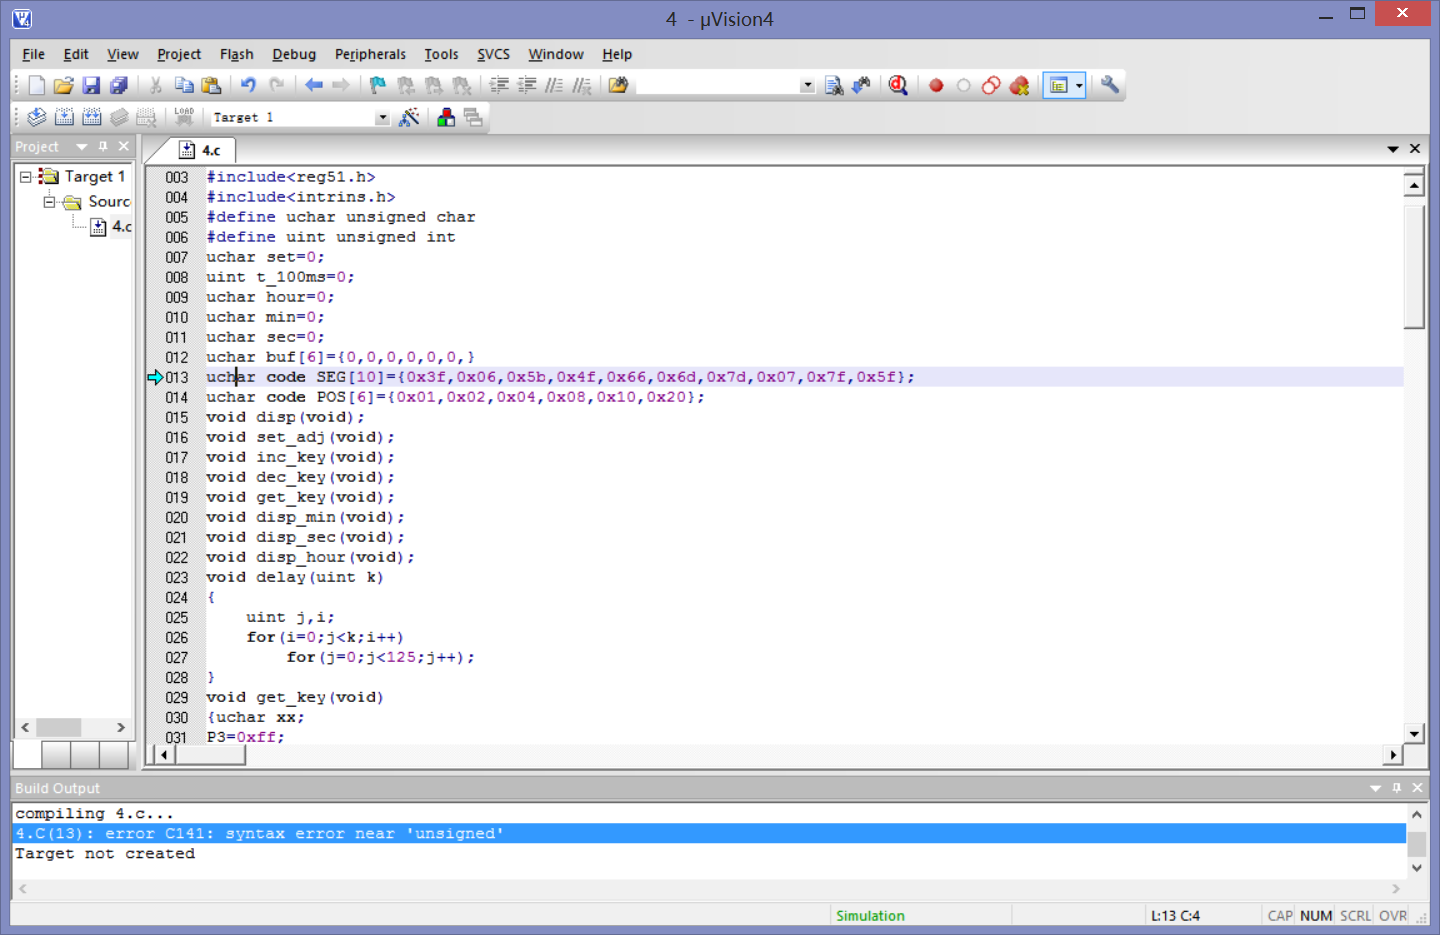The height and width of the screenshot is (935, 1440).
Task: Select the 4.c file in the project tree
Action: point(111,227)
